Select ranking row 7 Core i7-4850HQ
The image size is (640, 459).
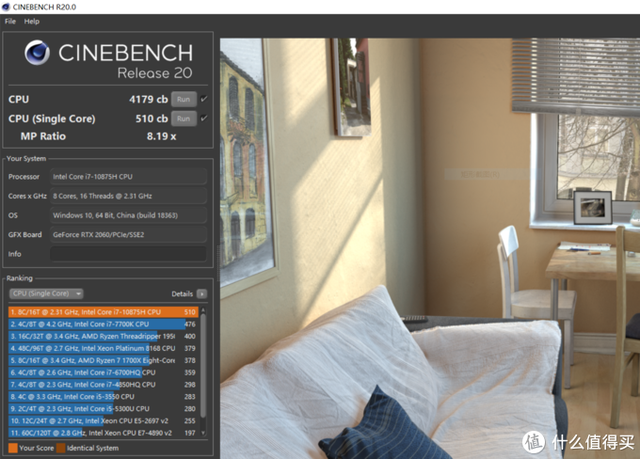point(103,384)
